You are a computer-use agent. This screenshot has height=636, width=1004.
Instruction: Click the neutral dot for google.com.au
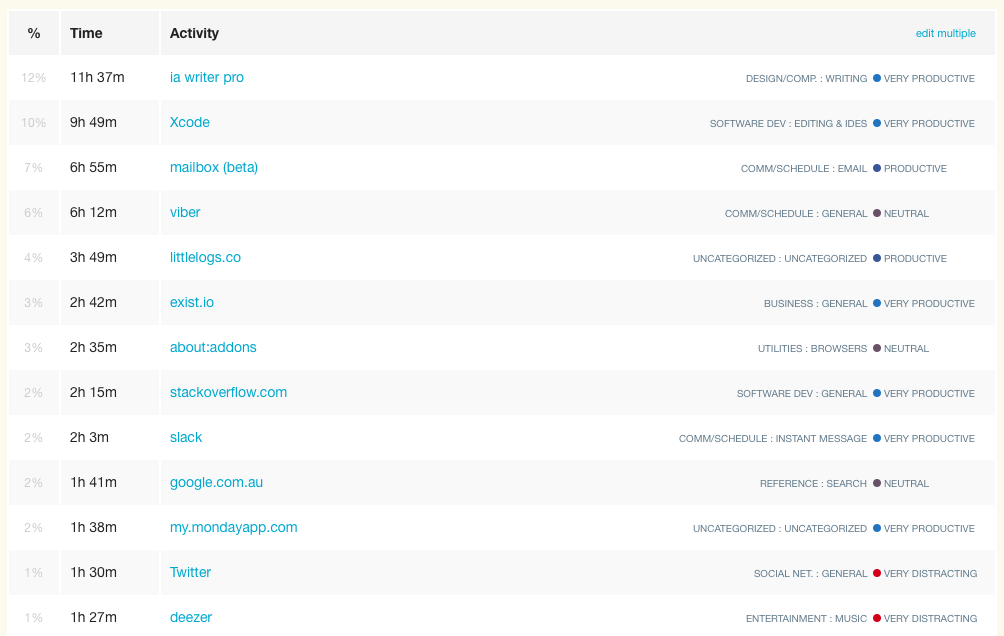point(877,483)
